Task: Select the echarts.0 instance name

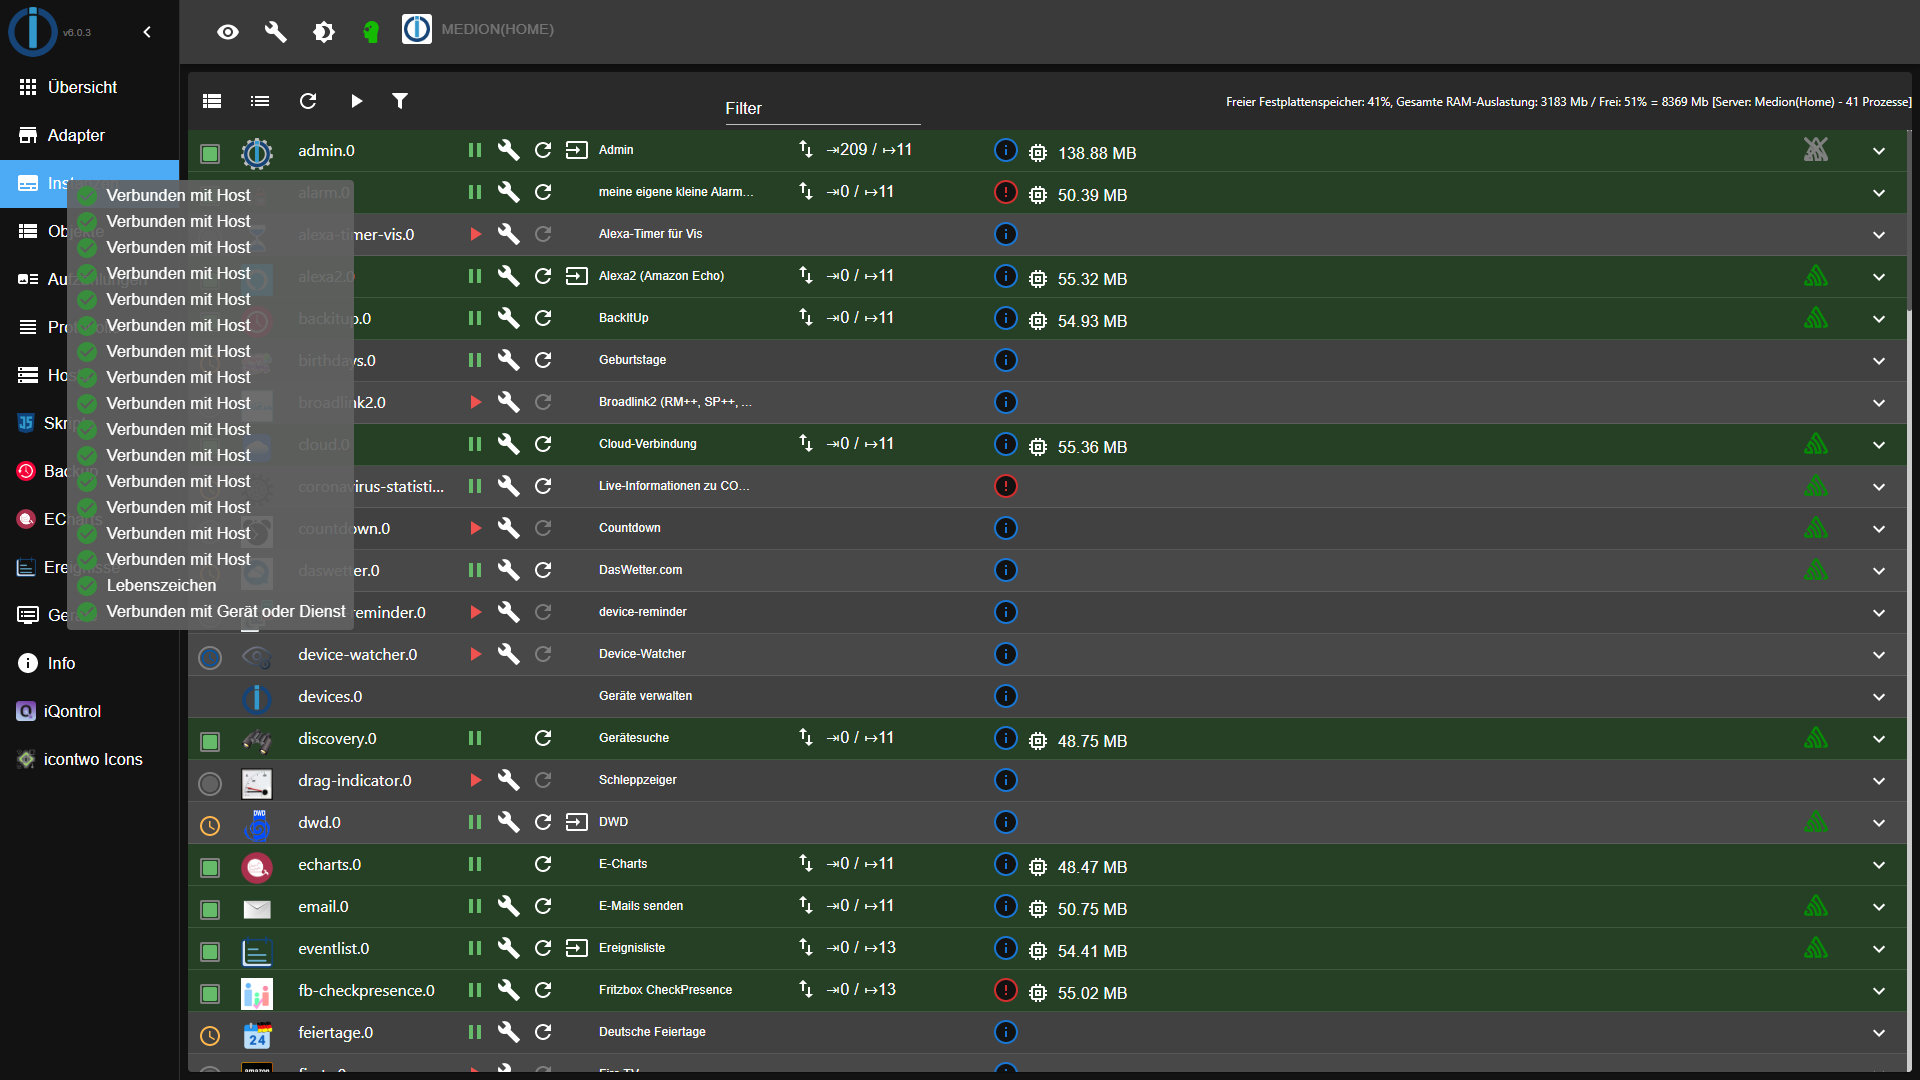Action: click(329, 864)
